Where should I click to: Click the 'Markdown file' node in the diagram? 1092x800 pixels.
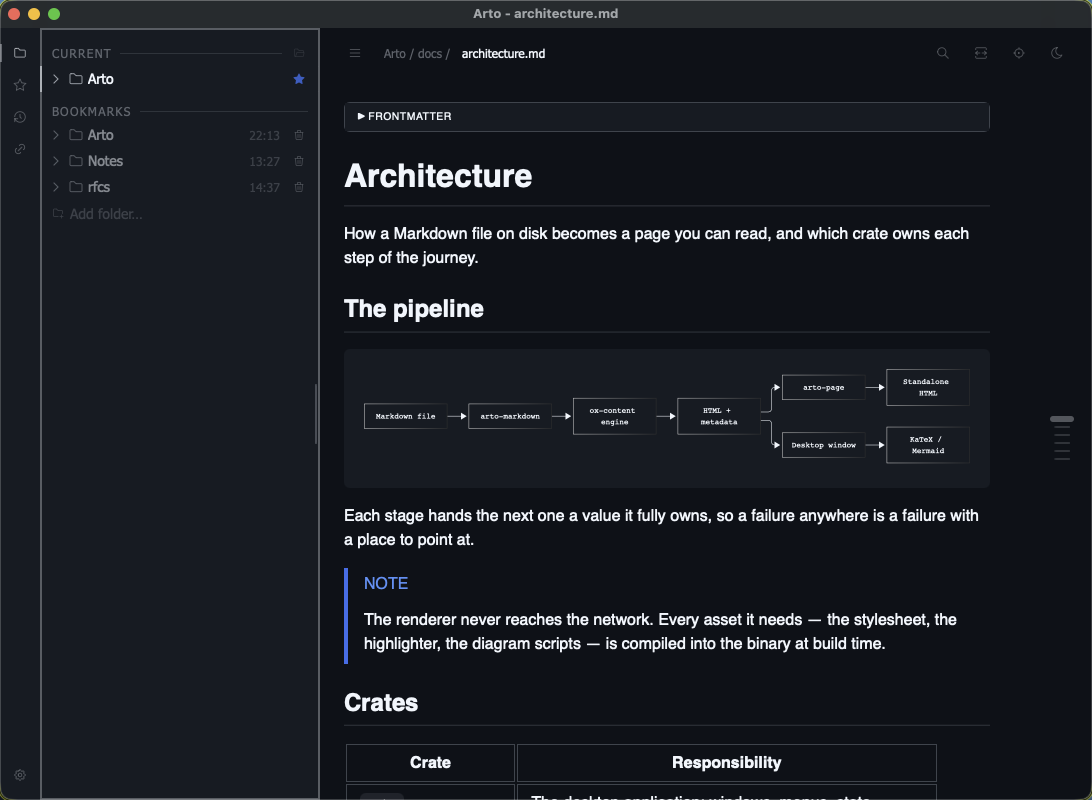click(x=405, y=416)
